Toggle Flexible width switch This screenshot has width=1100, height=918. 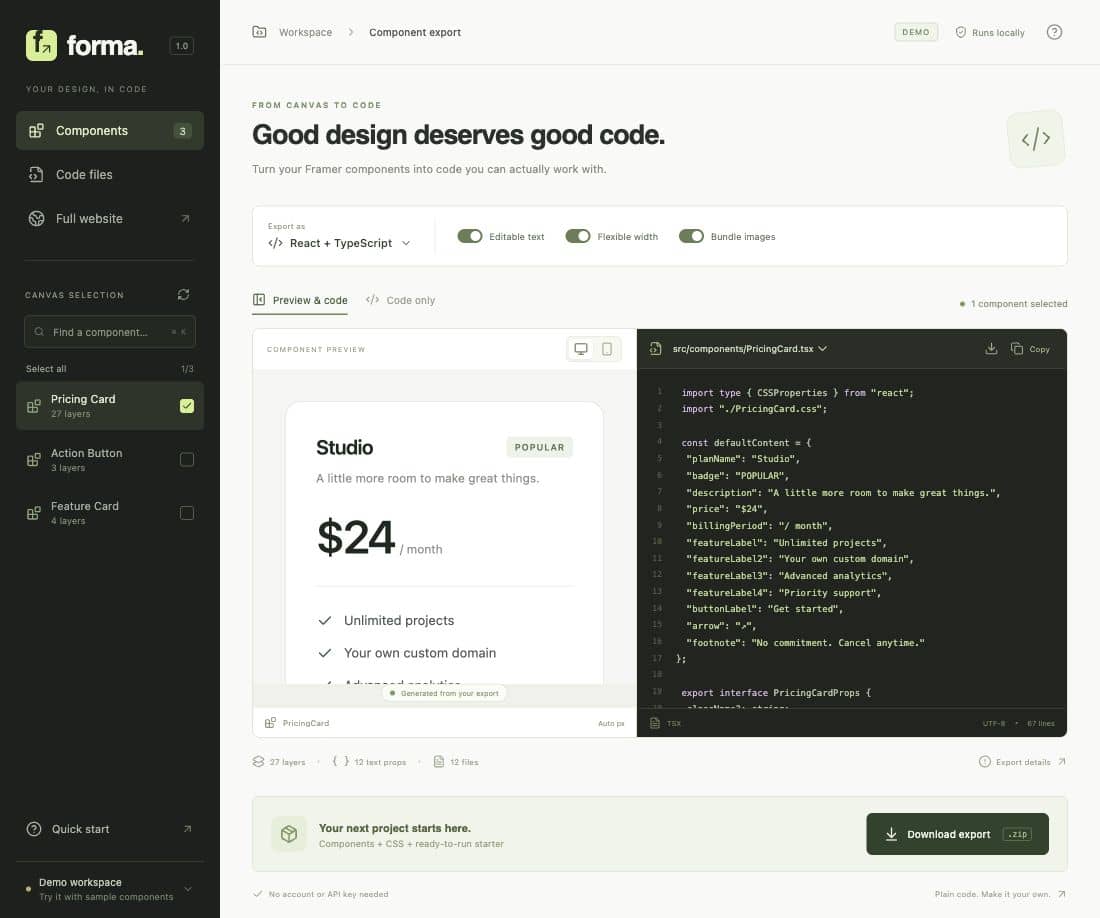[578, 236]
